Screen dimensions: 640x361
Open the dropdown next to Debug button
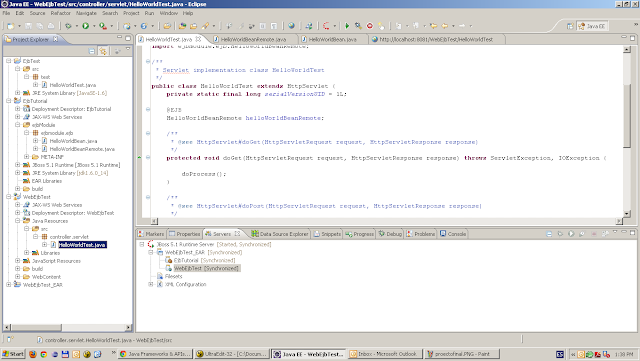76,26
